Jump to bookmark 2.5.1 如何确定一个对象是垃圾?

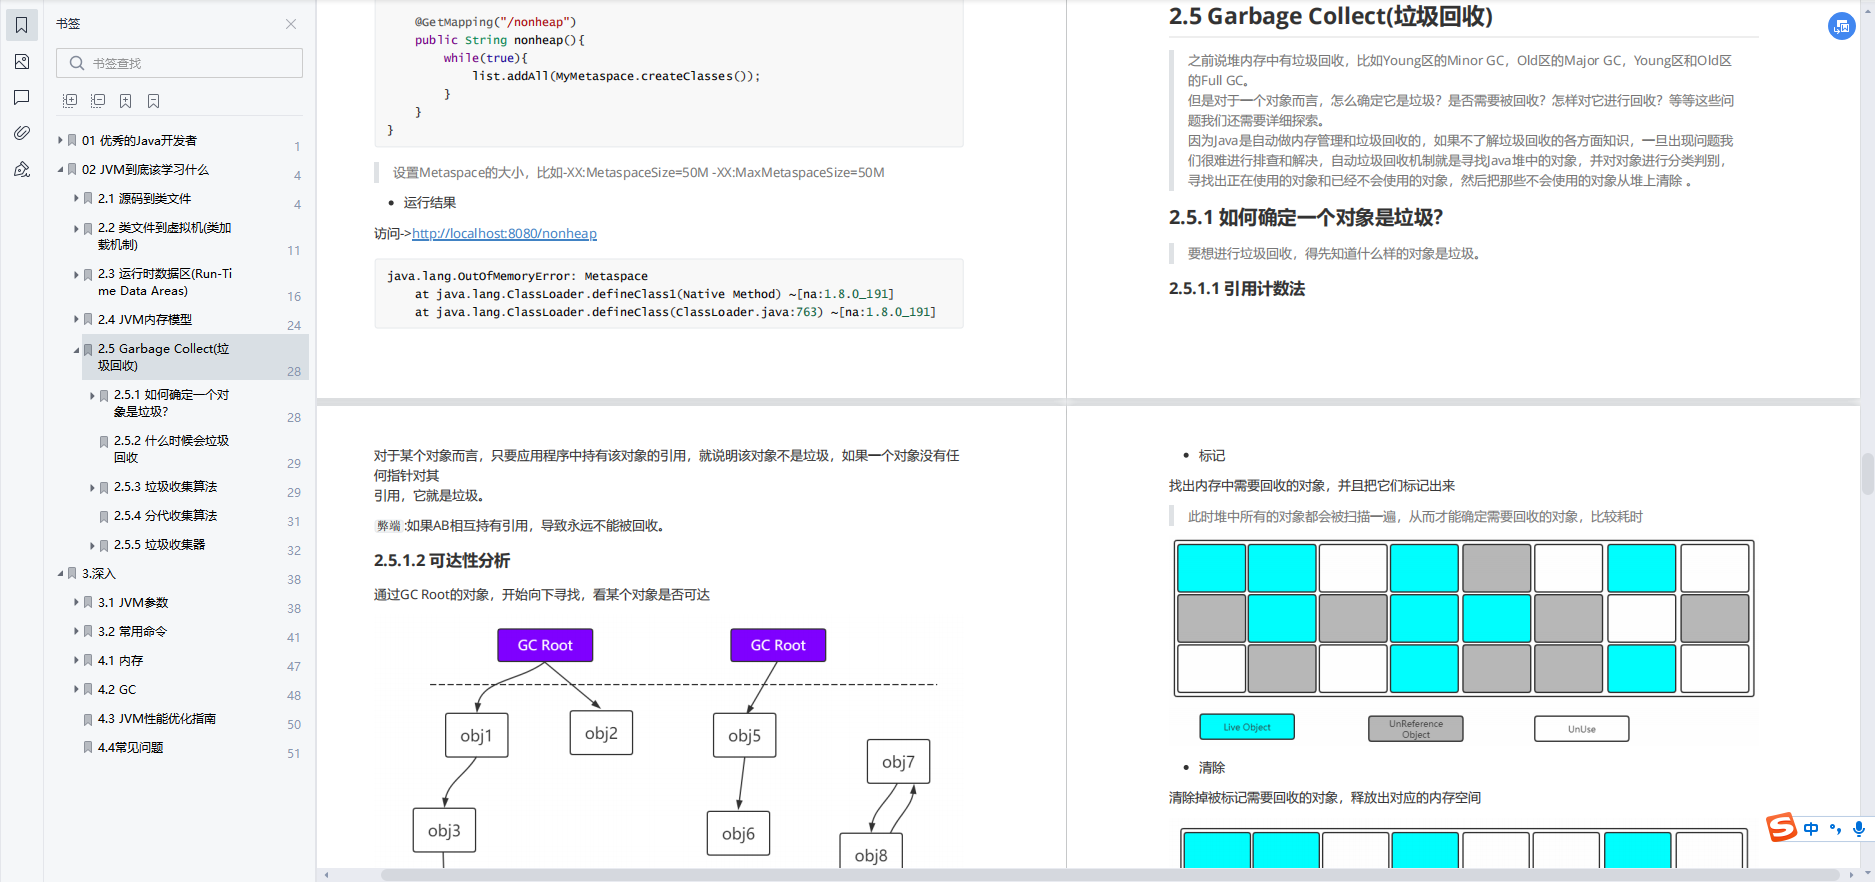point(171,403)
